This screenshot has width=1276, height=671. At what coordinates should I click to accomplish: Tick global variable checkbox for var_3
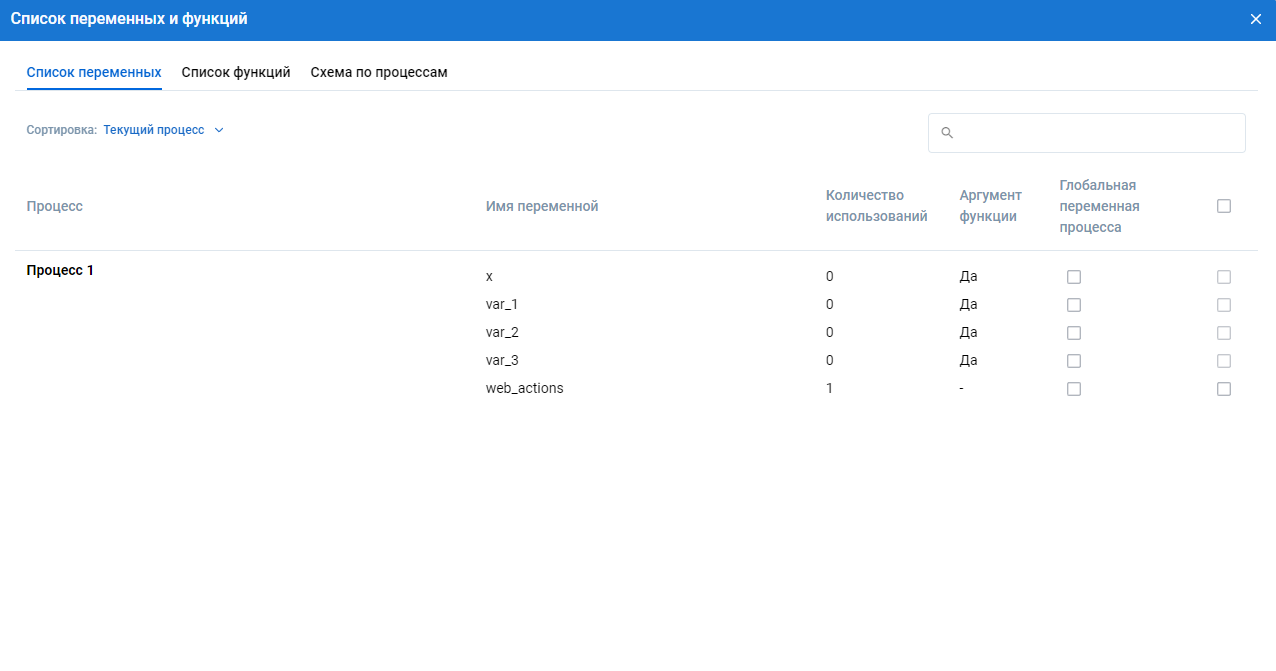coord(1074,361)
